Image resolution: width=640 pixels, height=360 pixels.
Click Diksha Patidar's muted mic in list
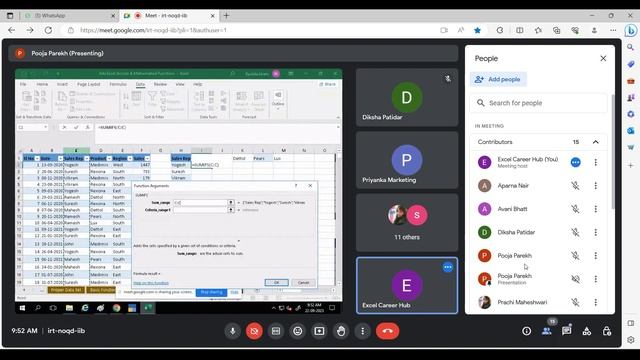(575, 232)
